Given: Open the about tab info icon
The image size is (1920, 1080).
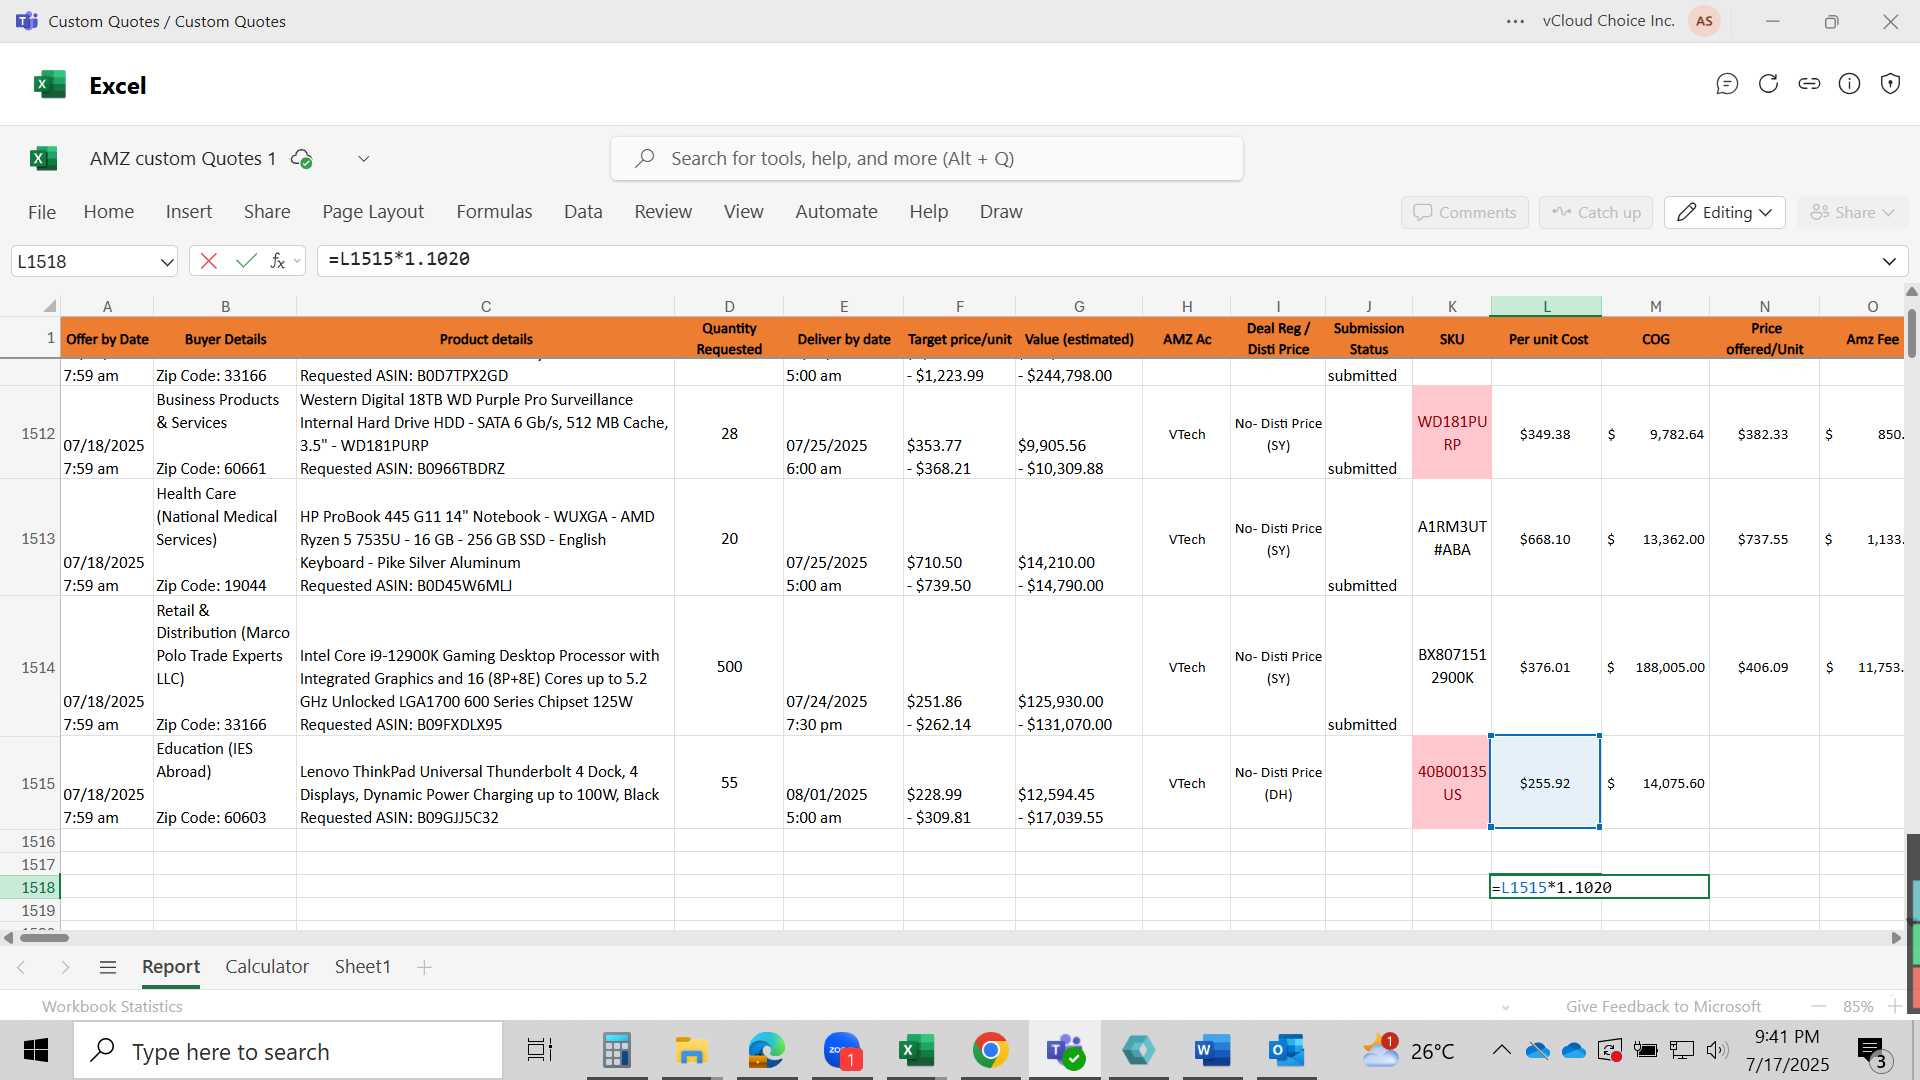Looking at the screenshot, I should [1850, 84].
